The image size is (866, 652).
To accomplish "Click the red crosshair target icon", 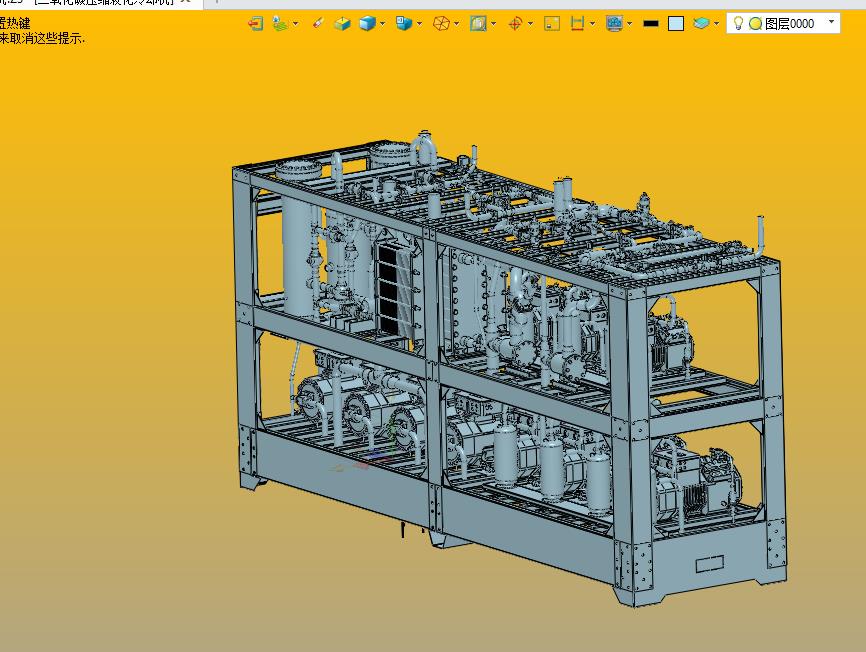I will [x=515, y=23].
